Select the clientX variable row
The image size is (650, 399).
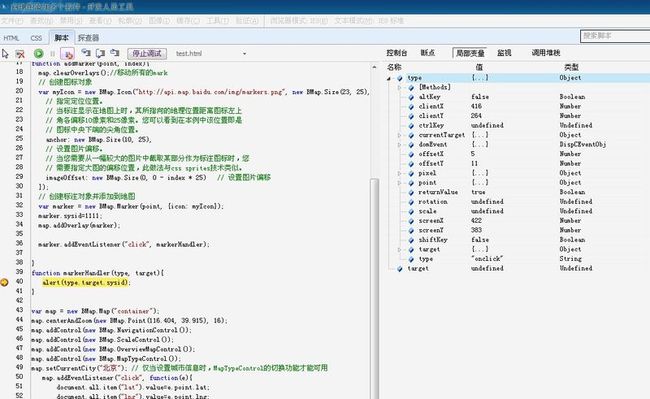(518, 106)
